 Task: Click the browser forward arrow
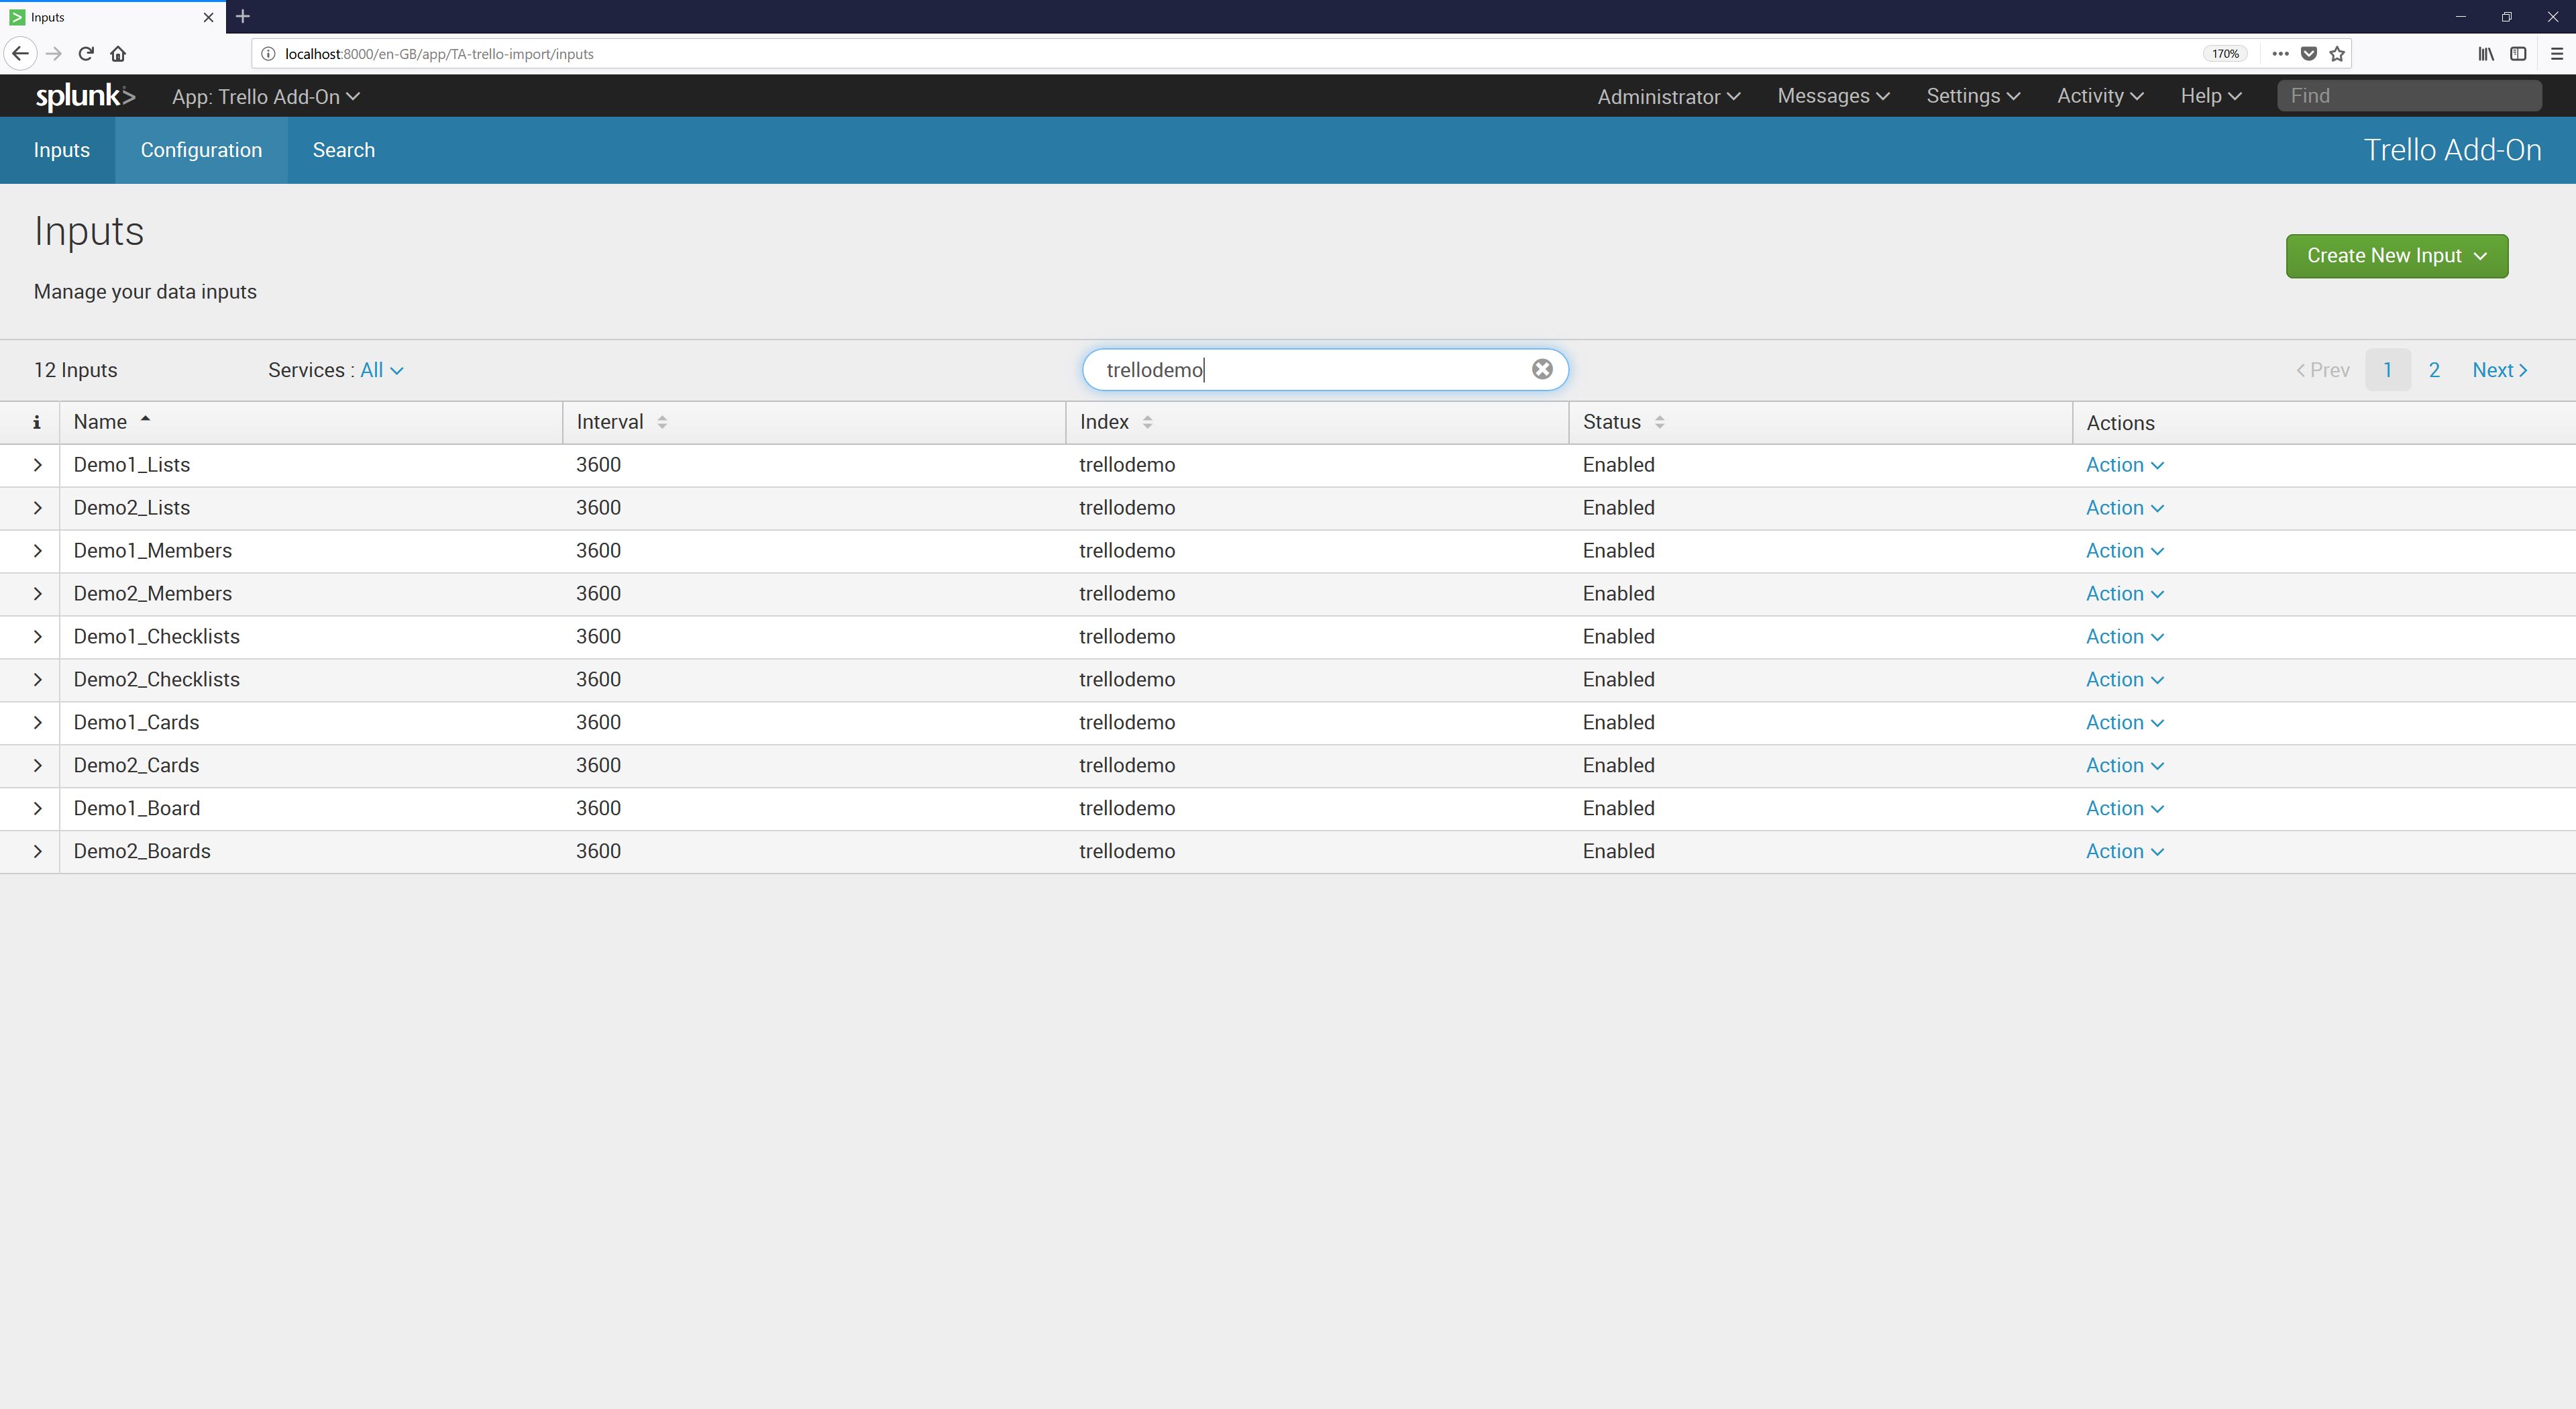click(54, 54)
